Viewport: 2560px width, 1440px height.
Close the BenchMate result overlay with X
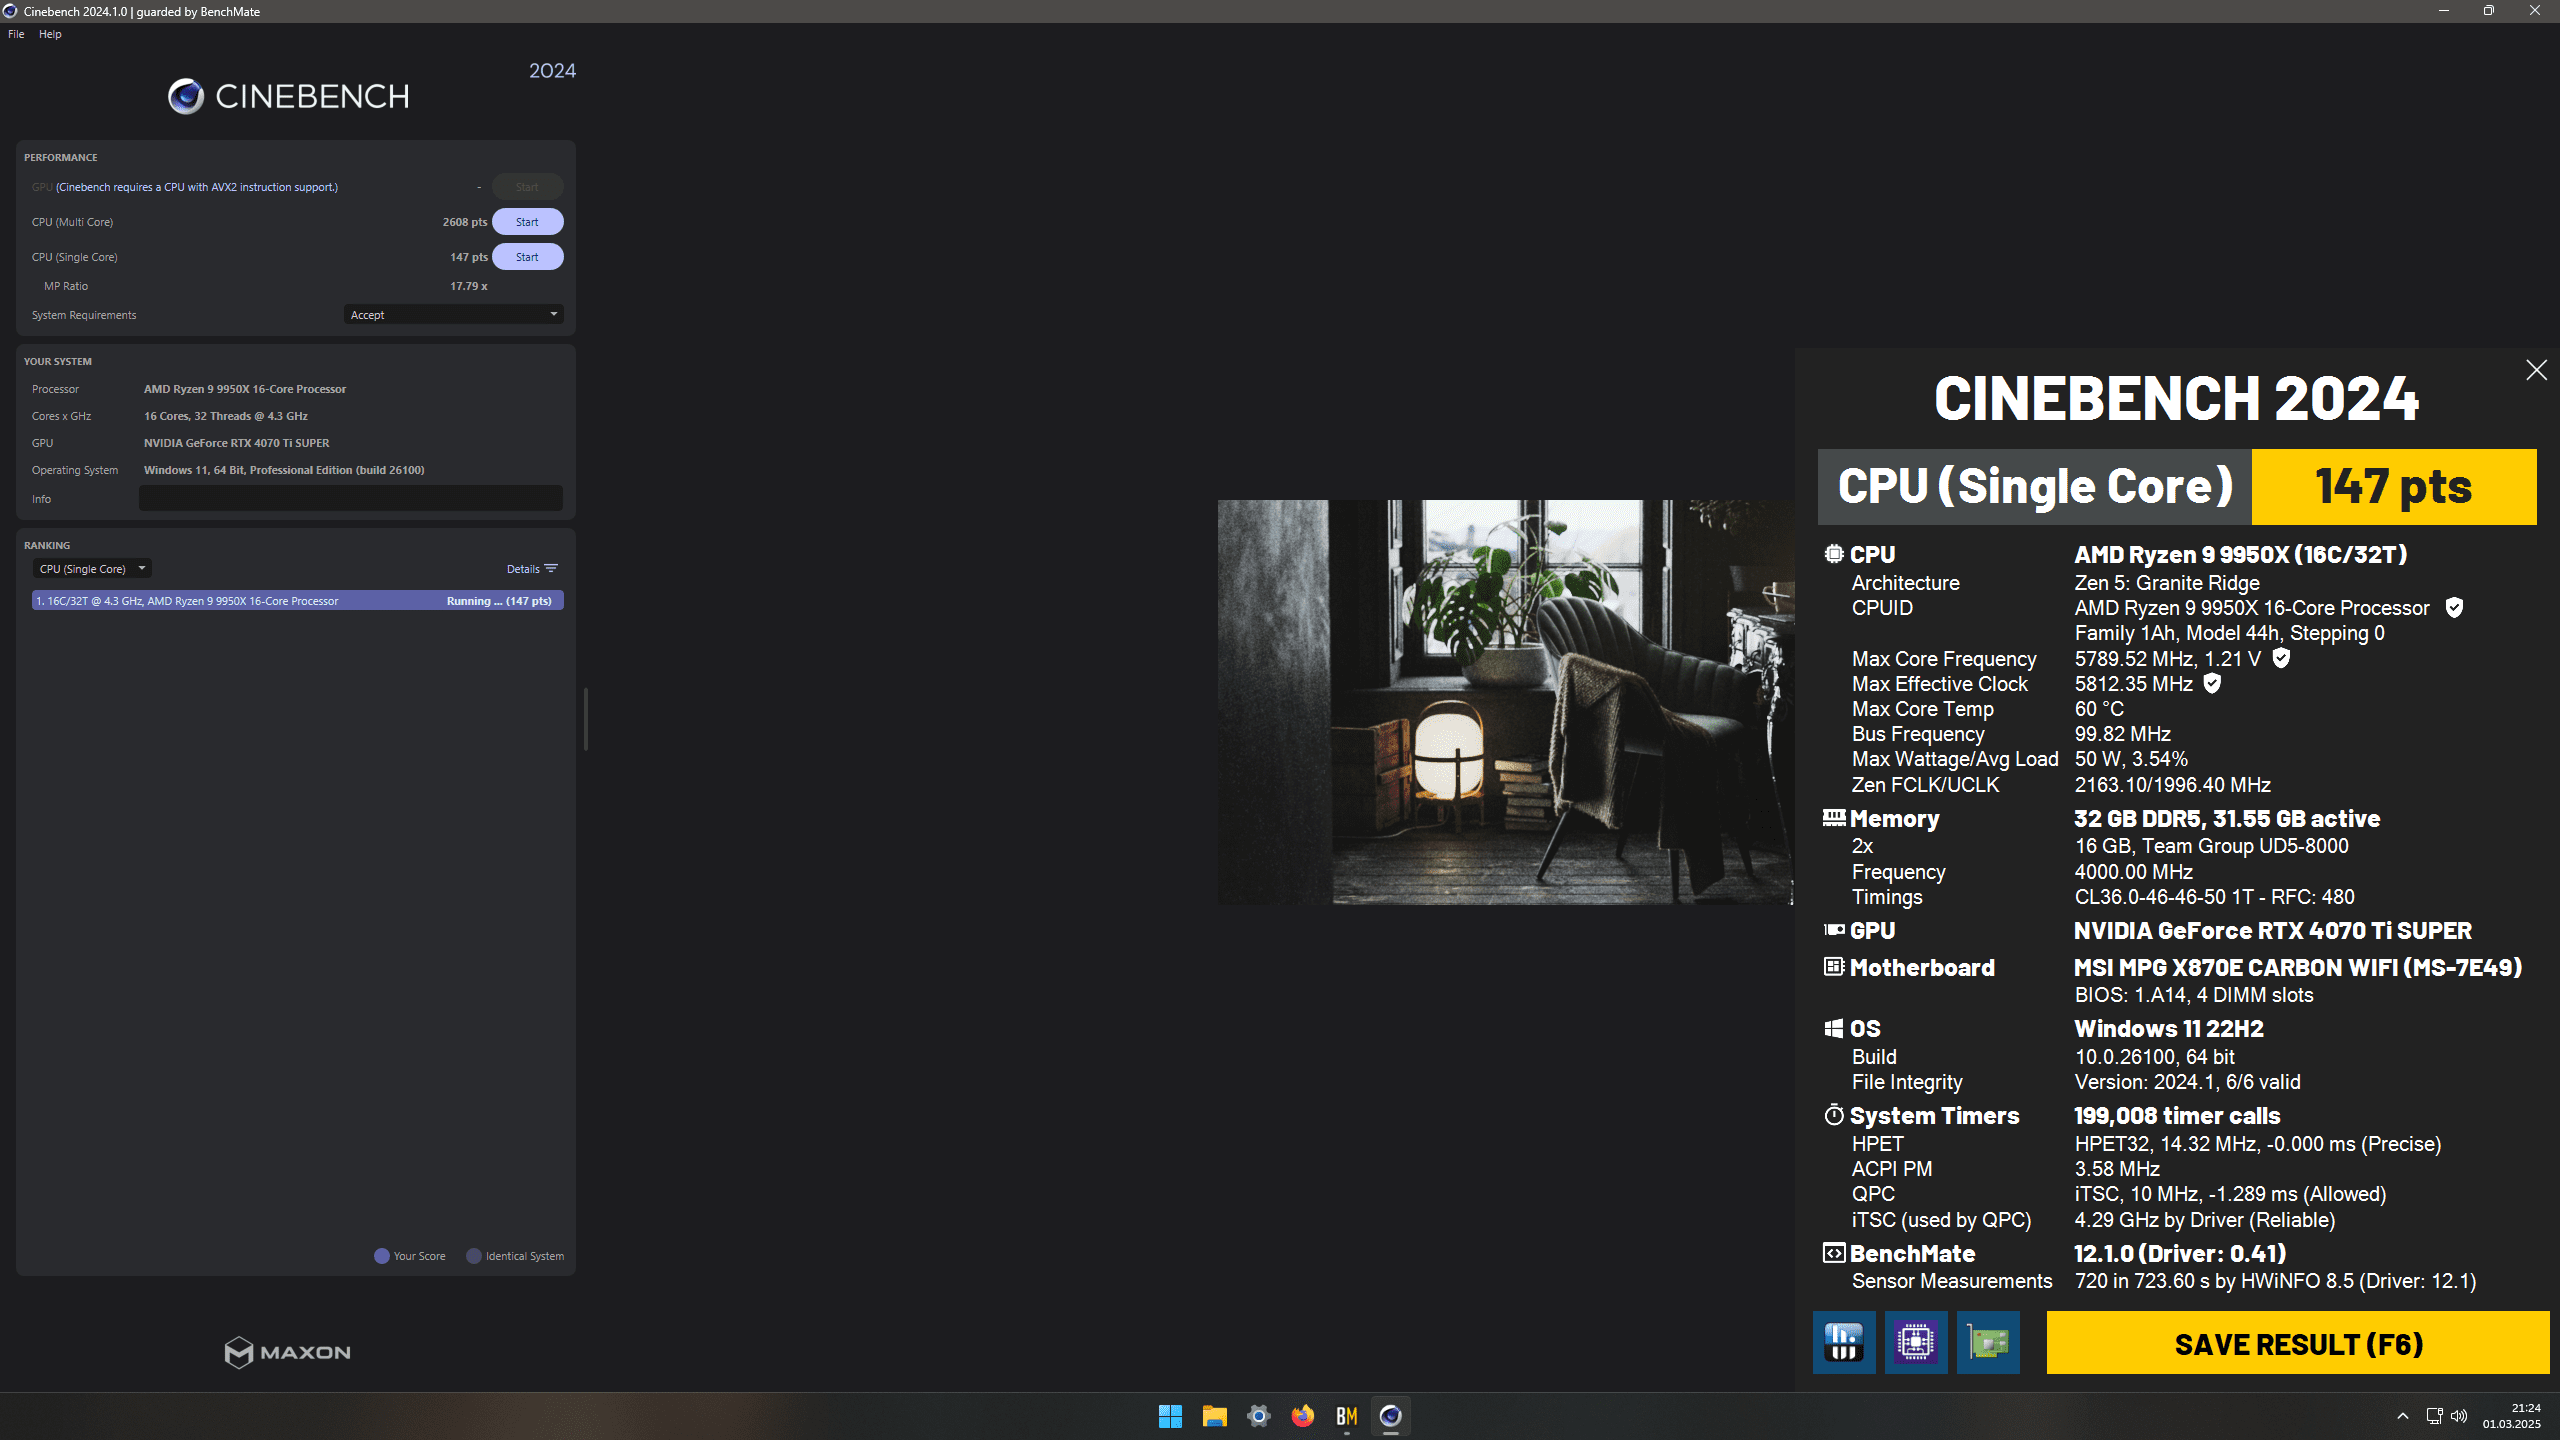(x=2536, y=370)
